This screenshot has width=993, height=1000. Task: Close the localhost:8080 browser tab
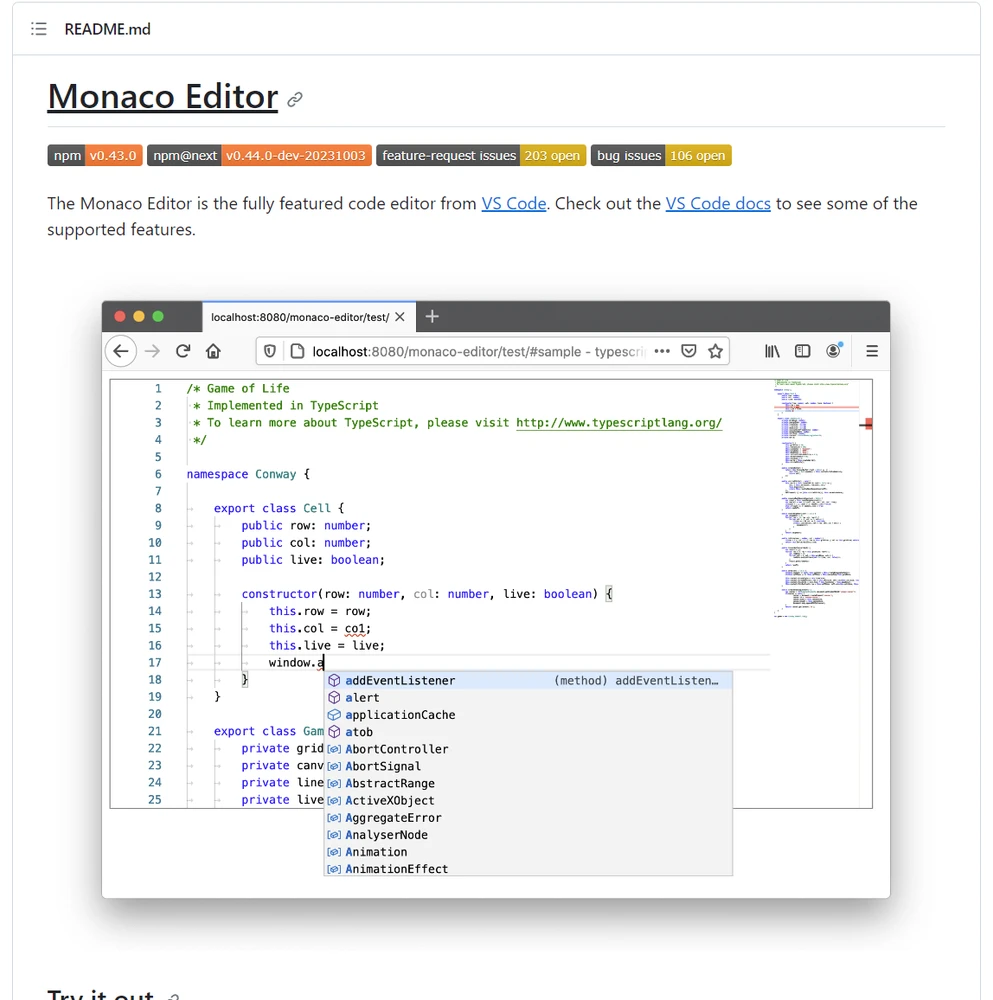pos(400,317)
